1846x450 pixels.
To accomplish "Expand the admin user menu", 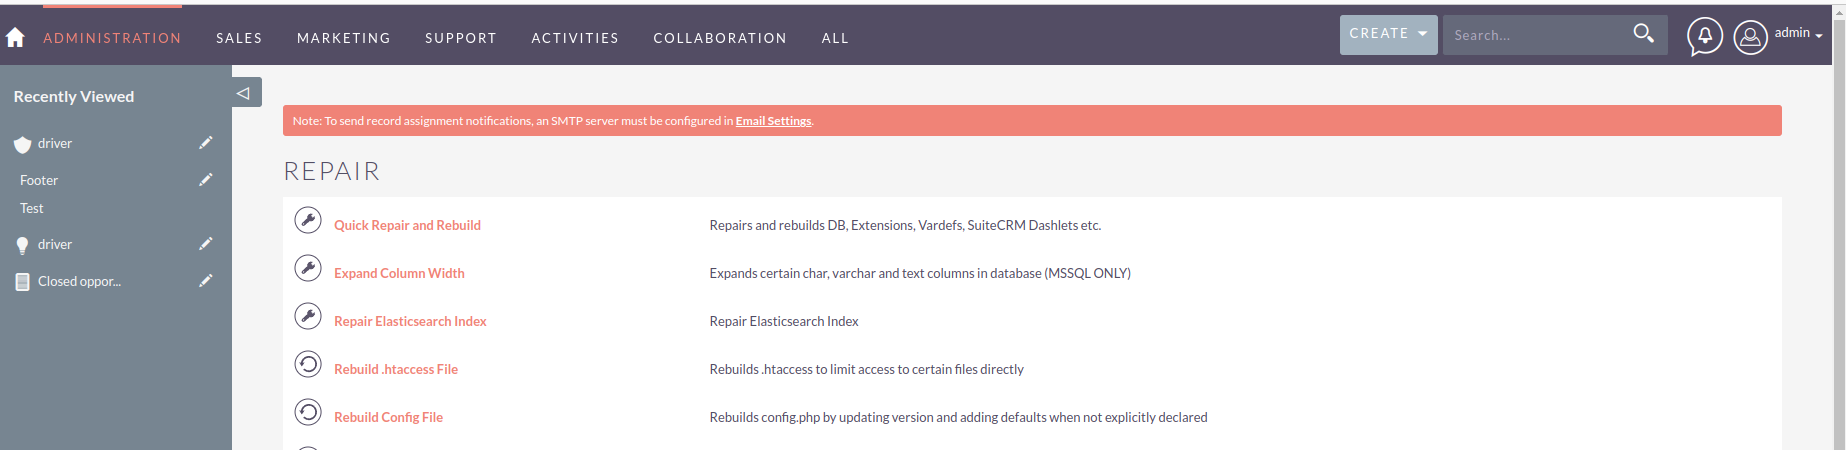I will tap(1798, 33).
